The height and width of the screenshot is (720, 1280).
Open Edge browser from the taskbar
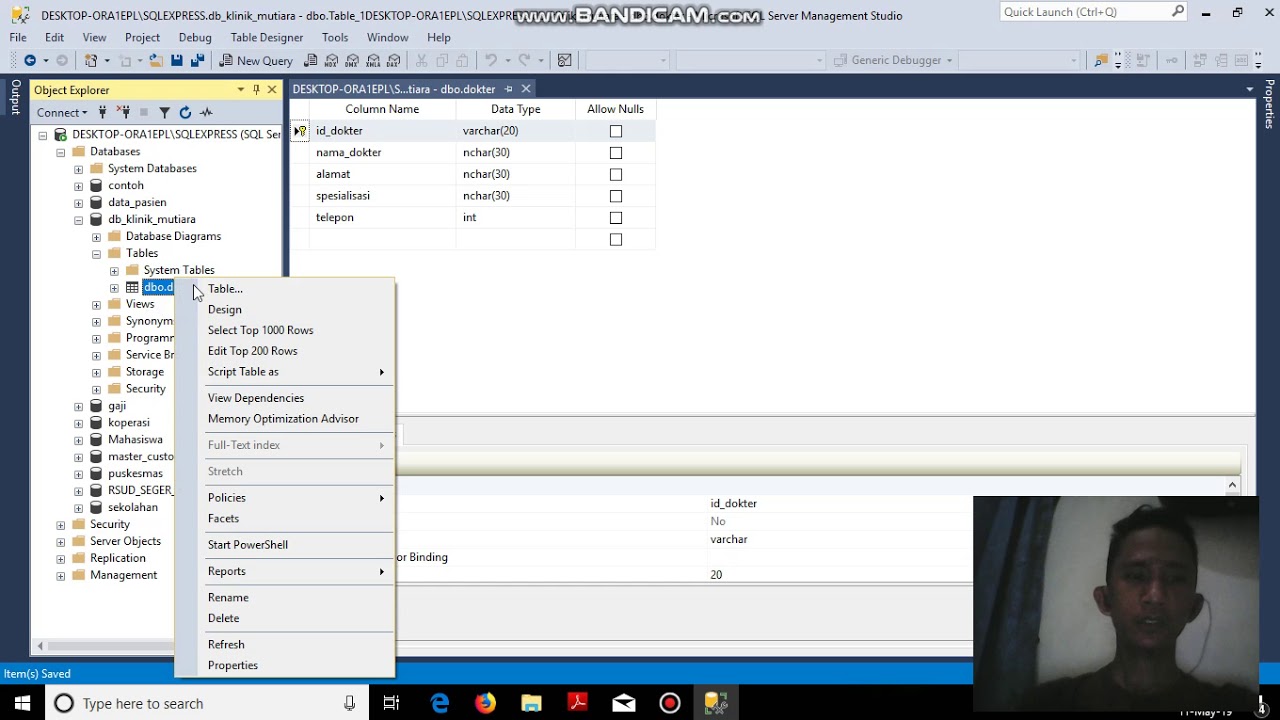(440, 703)
